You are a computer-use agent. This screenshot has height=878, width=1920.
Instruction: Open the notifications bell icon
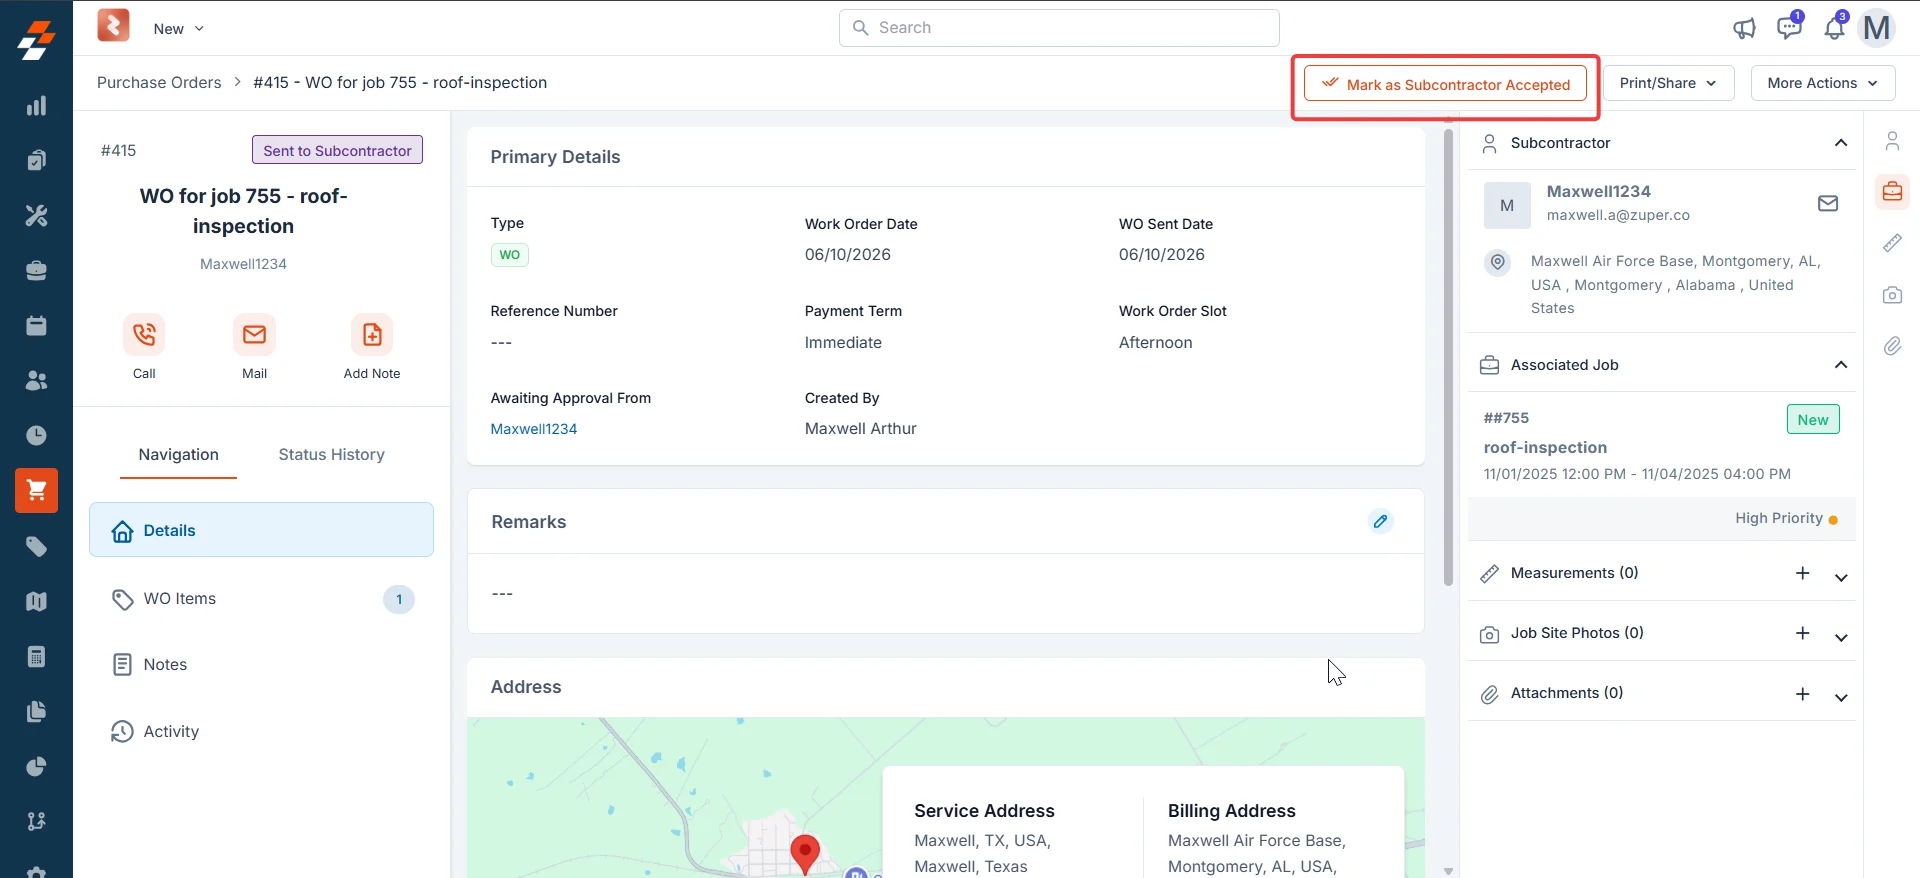click(x=1834, y=28)
